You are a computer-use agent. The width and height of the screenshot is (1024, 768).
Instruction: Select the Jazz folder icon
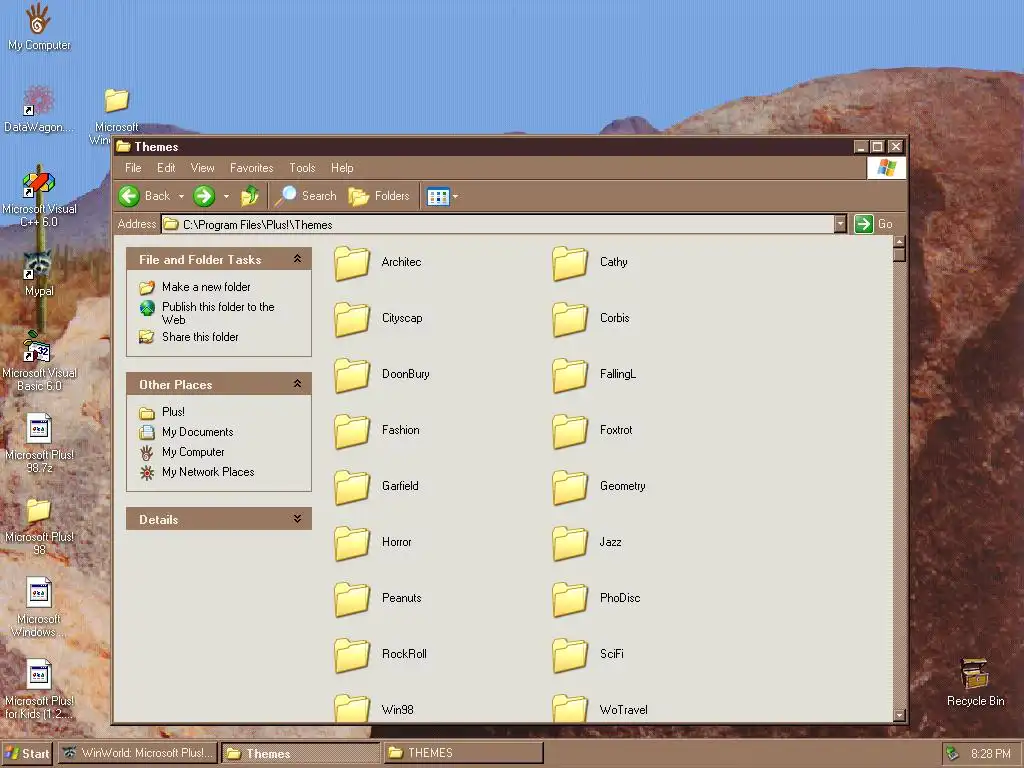coord(570,543)
